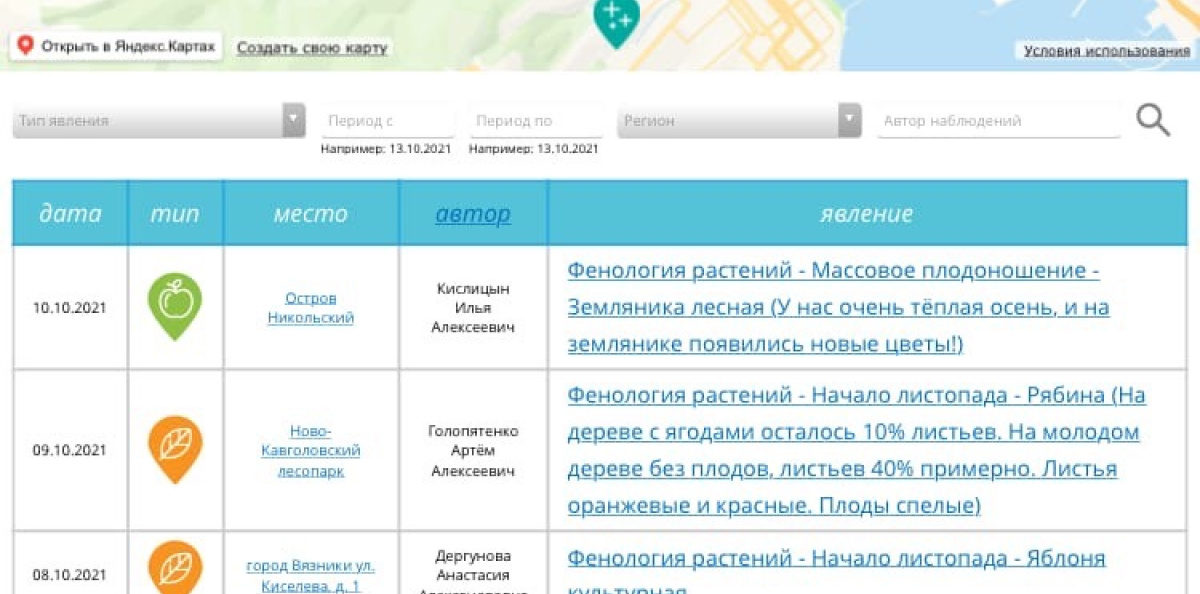
Task: Sort table by автор column header
Action: (473, 213)
